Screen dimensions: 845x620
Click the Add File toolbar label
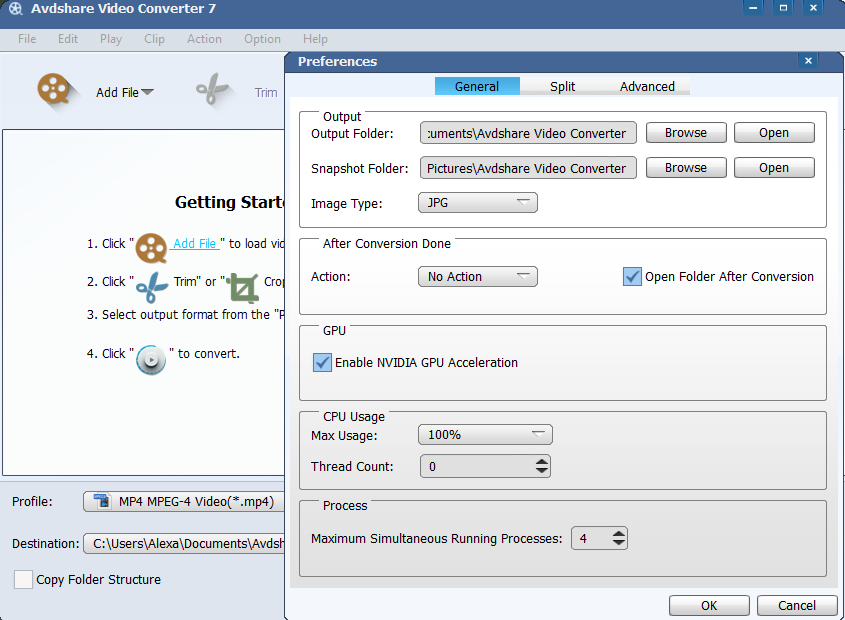click(x=117, y=93)
